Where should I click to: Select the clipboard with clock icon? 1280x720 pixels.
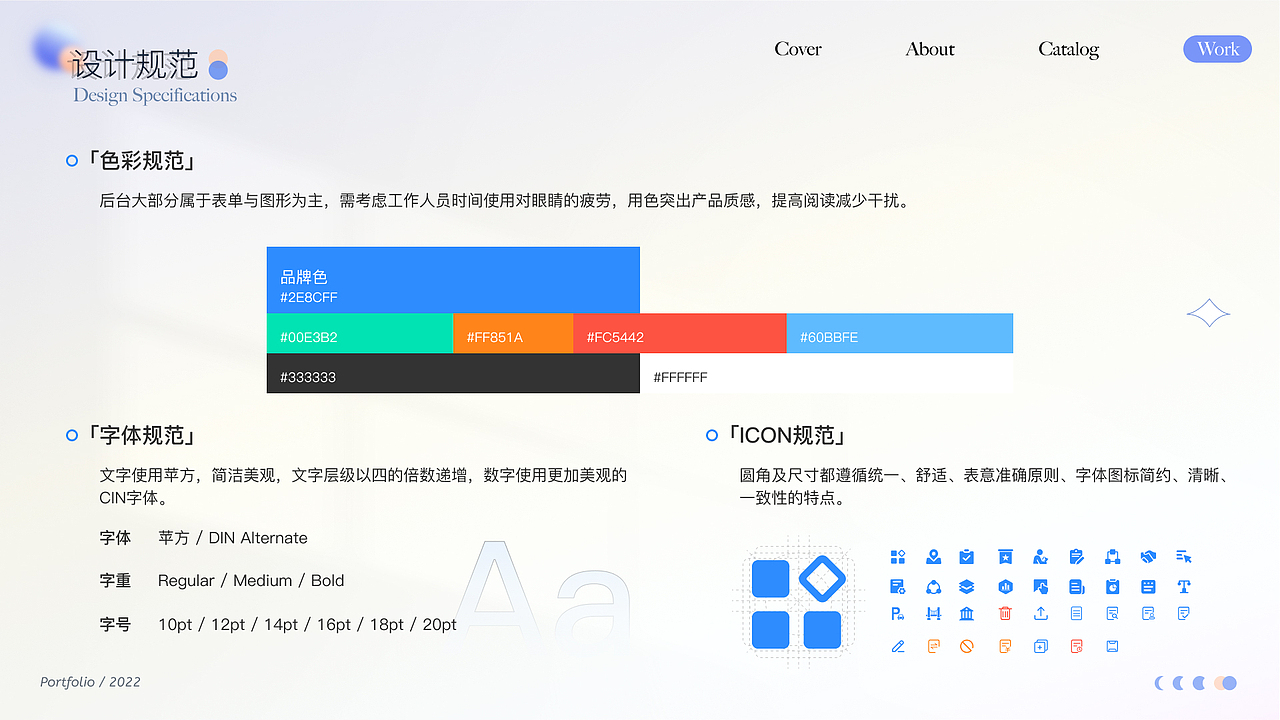tap(1112, 587)
